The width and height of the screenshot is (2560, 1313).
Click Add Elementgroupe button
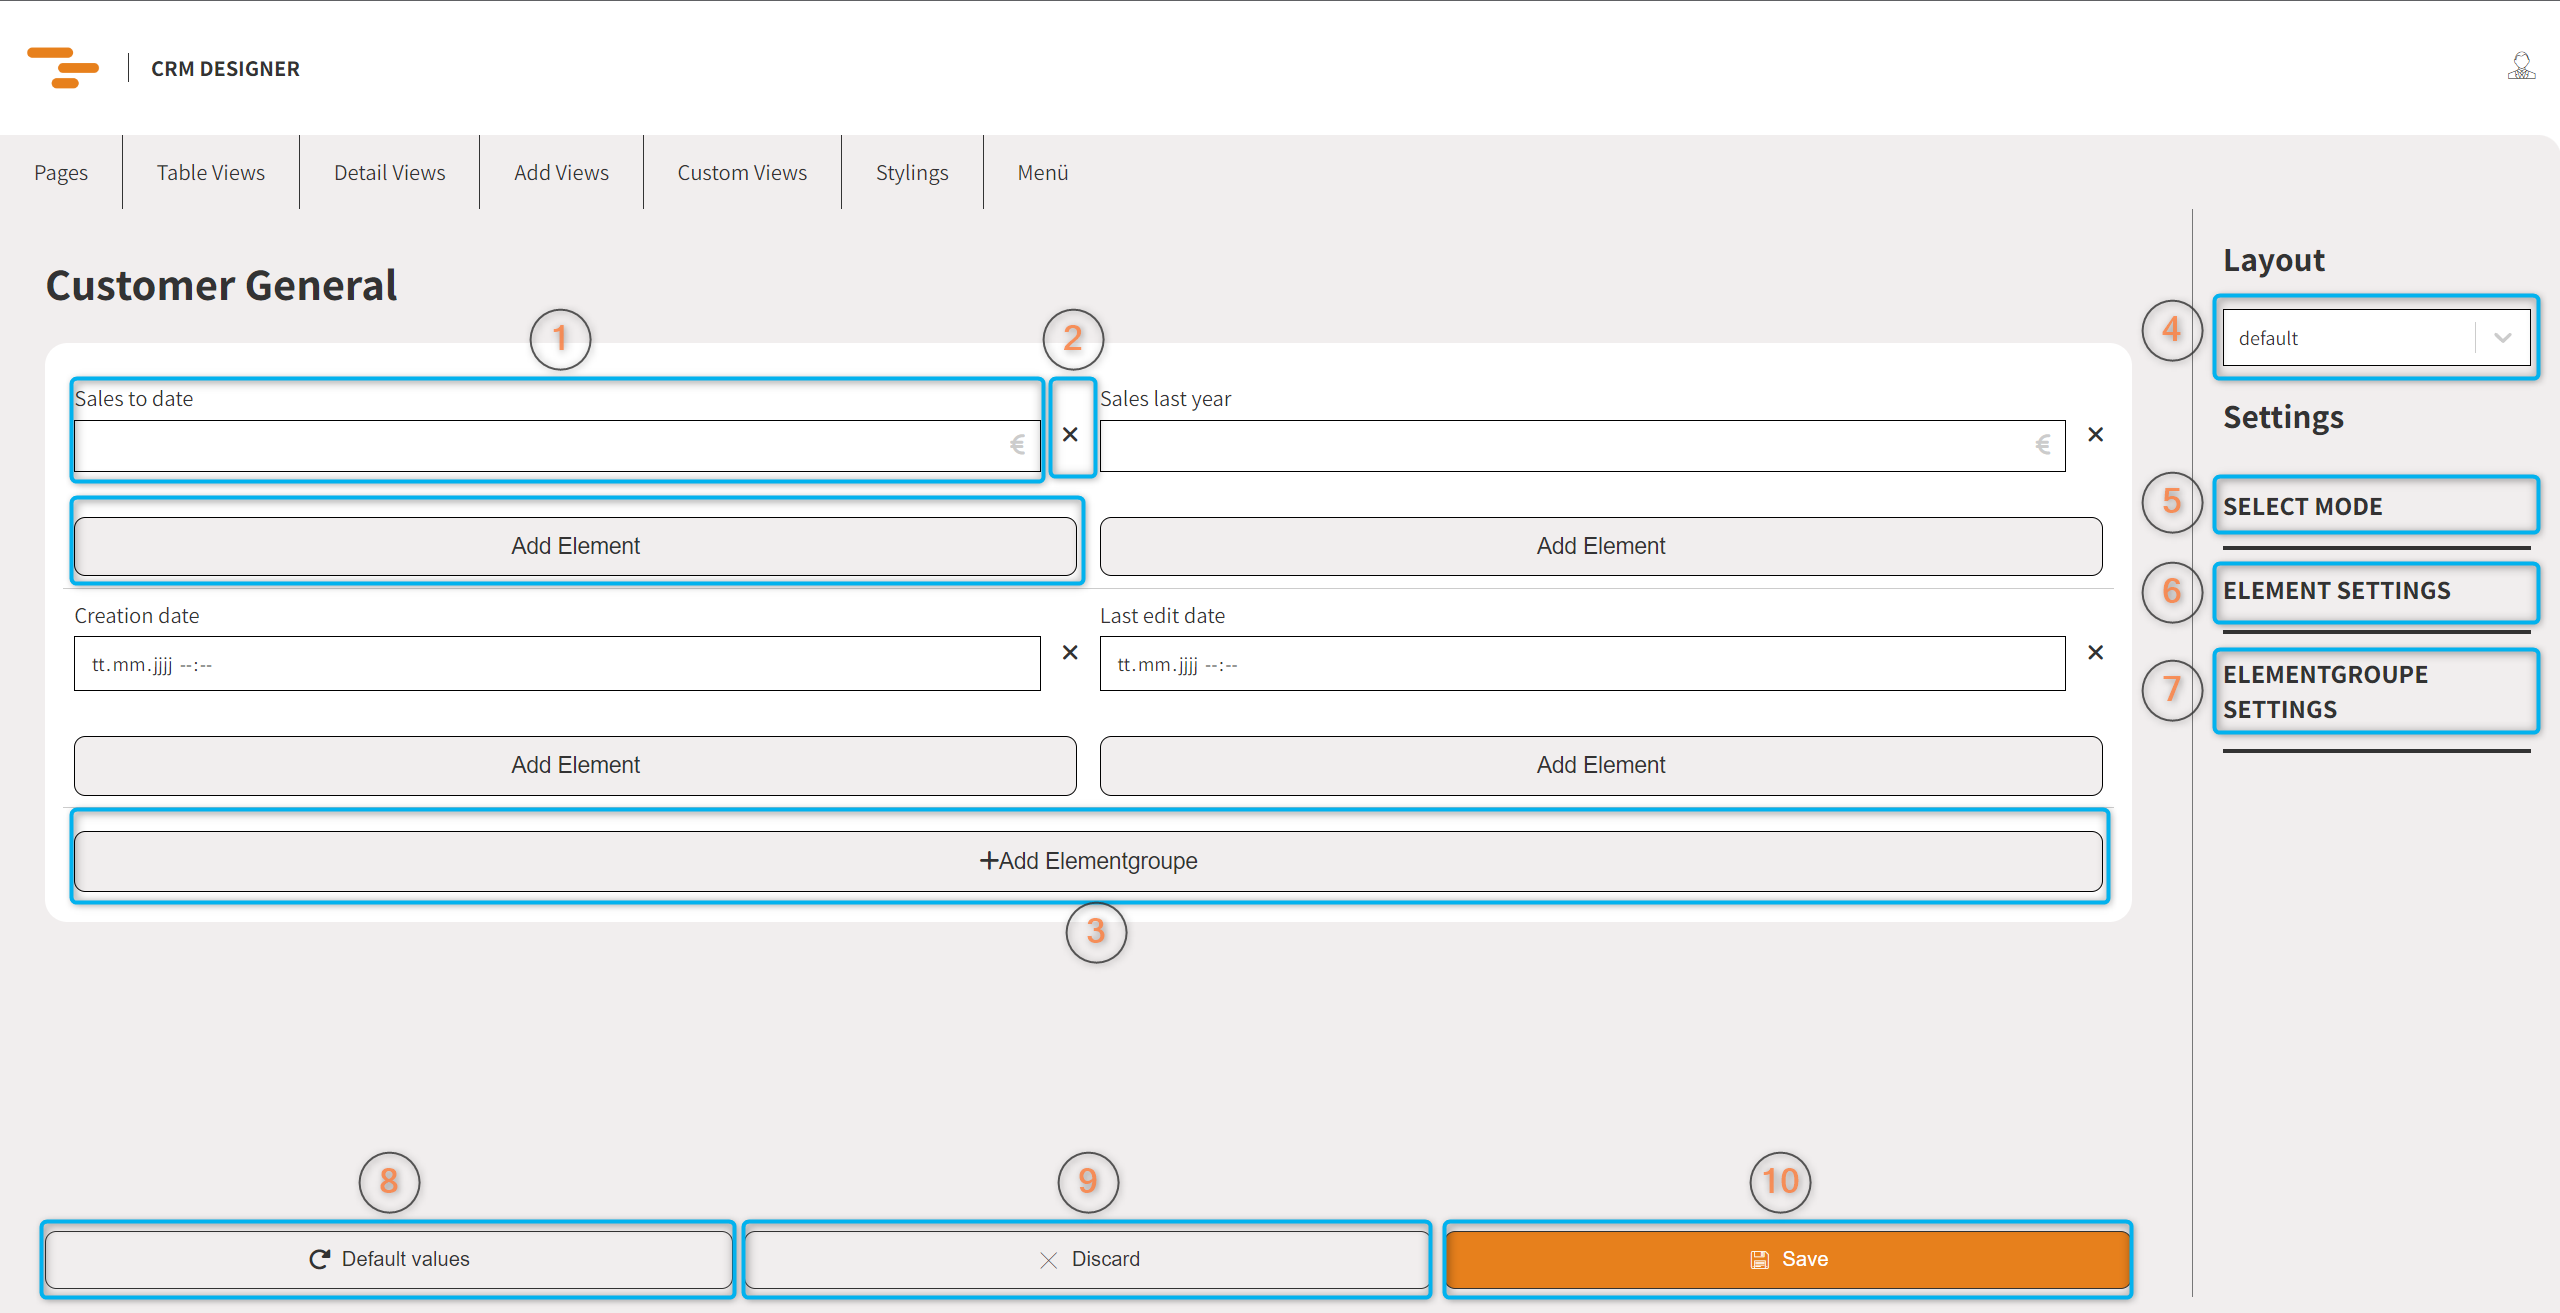coord(1088,861)
